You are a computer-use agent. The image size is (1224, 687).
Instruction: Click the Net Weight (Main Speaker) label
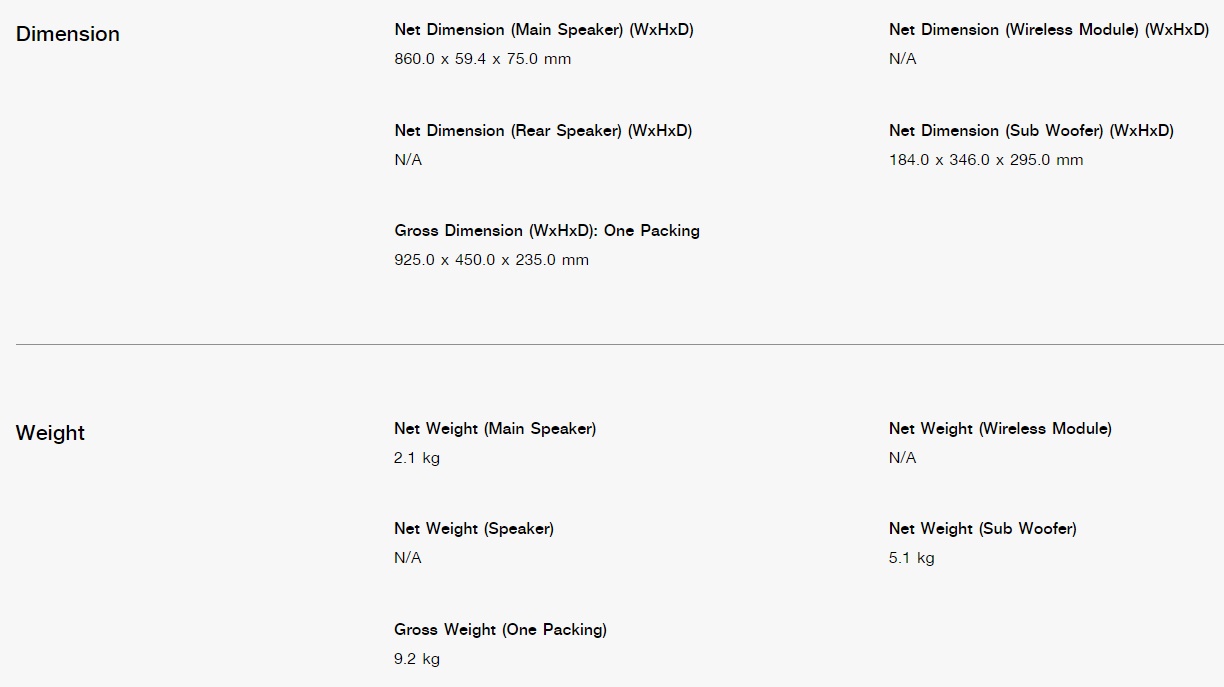495,429
